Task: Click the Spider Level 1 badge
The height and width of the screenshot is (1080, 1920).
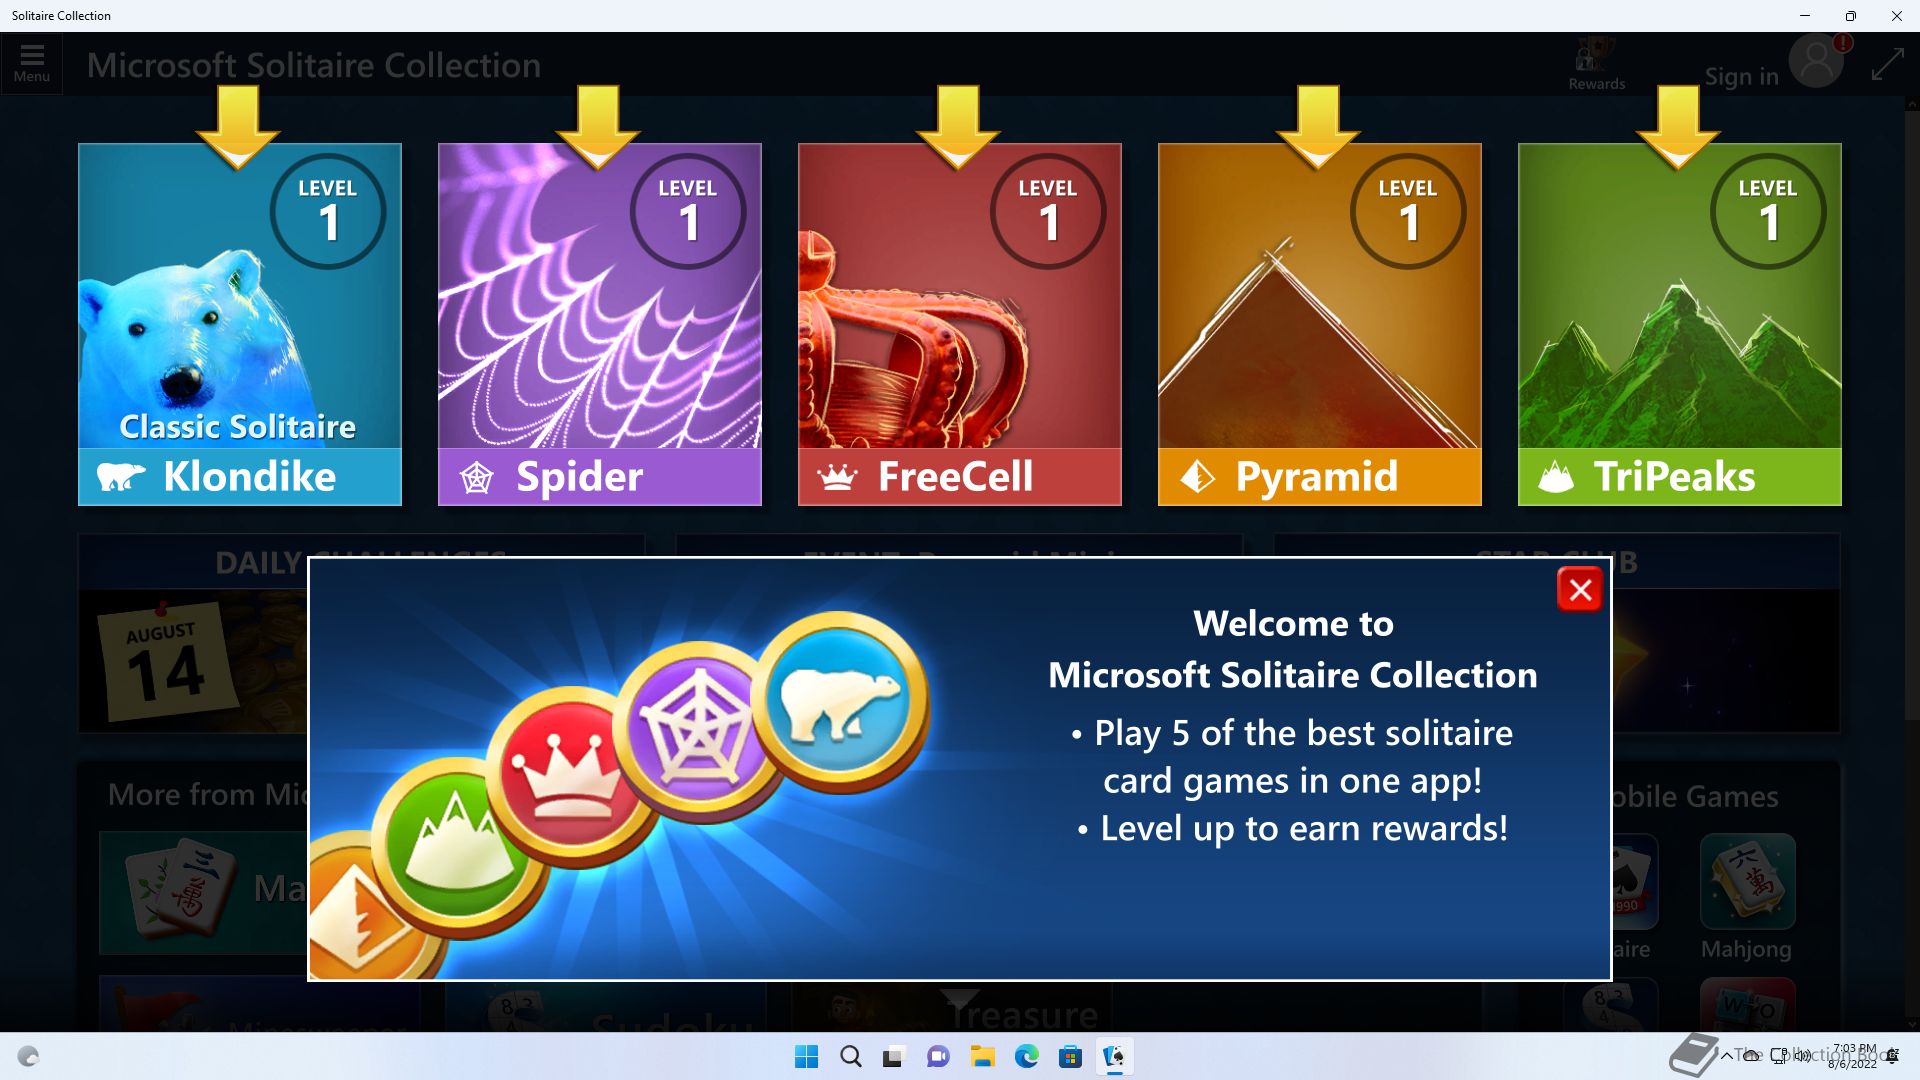Action: [688, 211]
